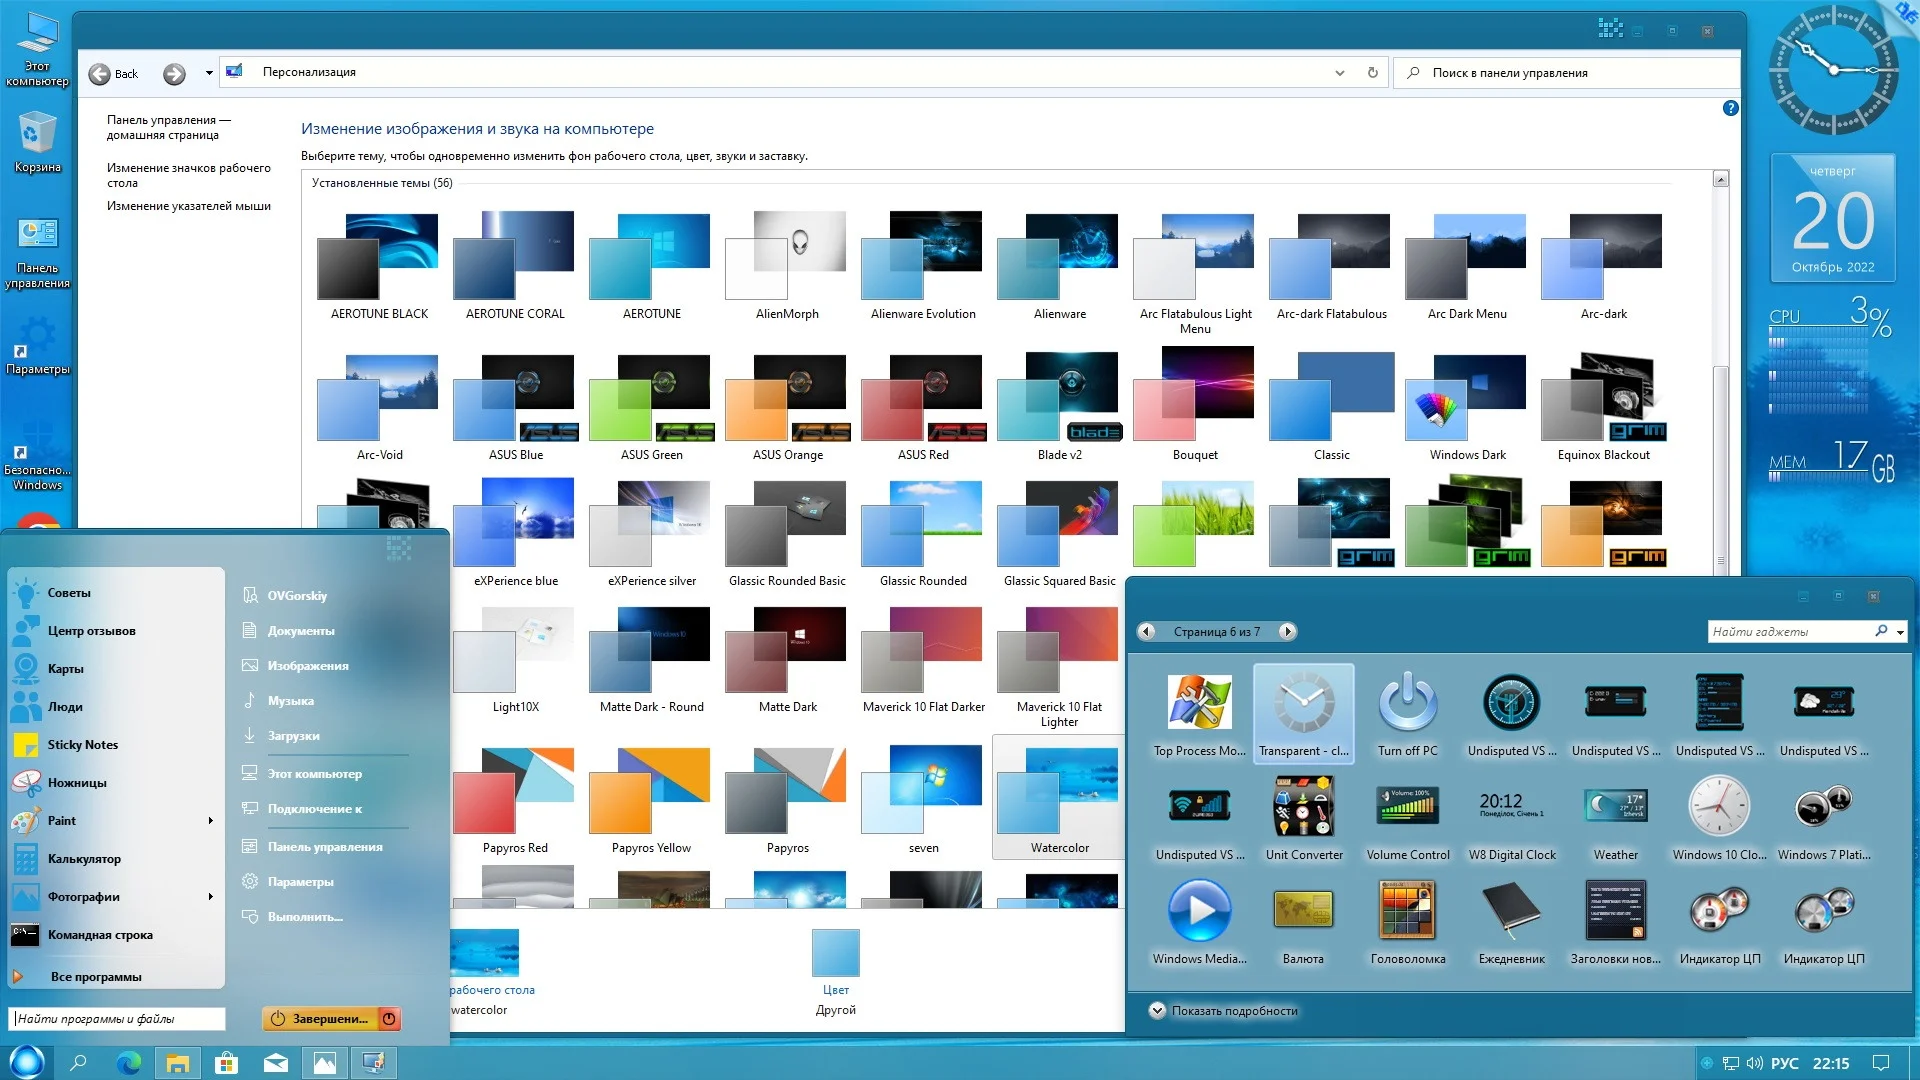
Task: Open the Color swatch setting
Action: 835,954
